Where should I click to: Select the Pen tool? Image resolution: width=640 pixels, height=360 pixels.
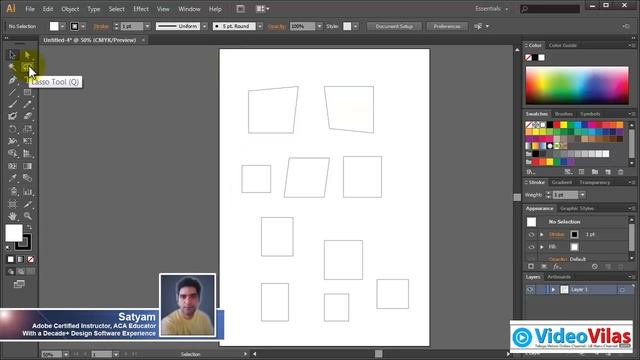point(12,80)
